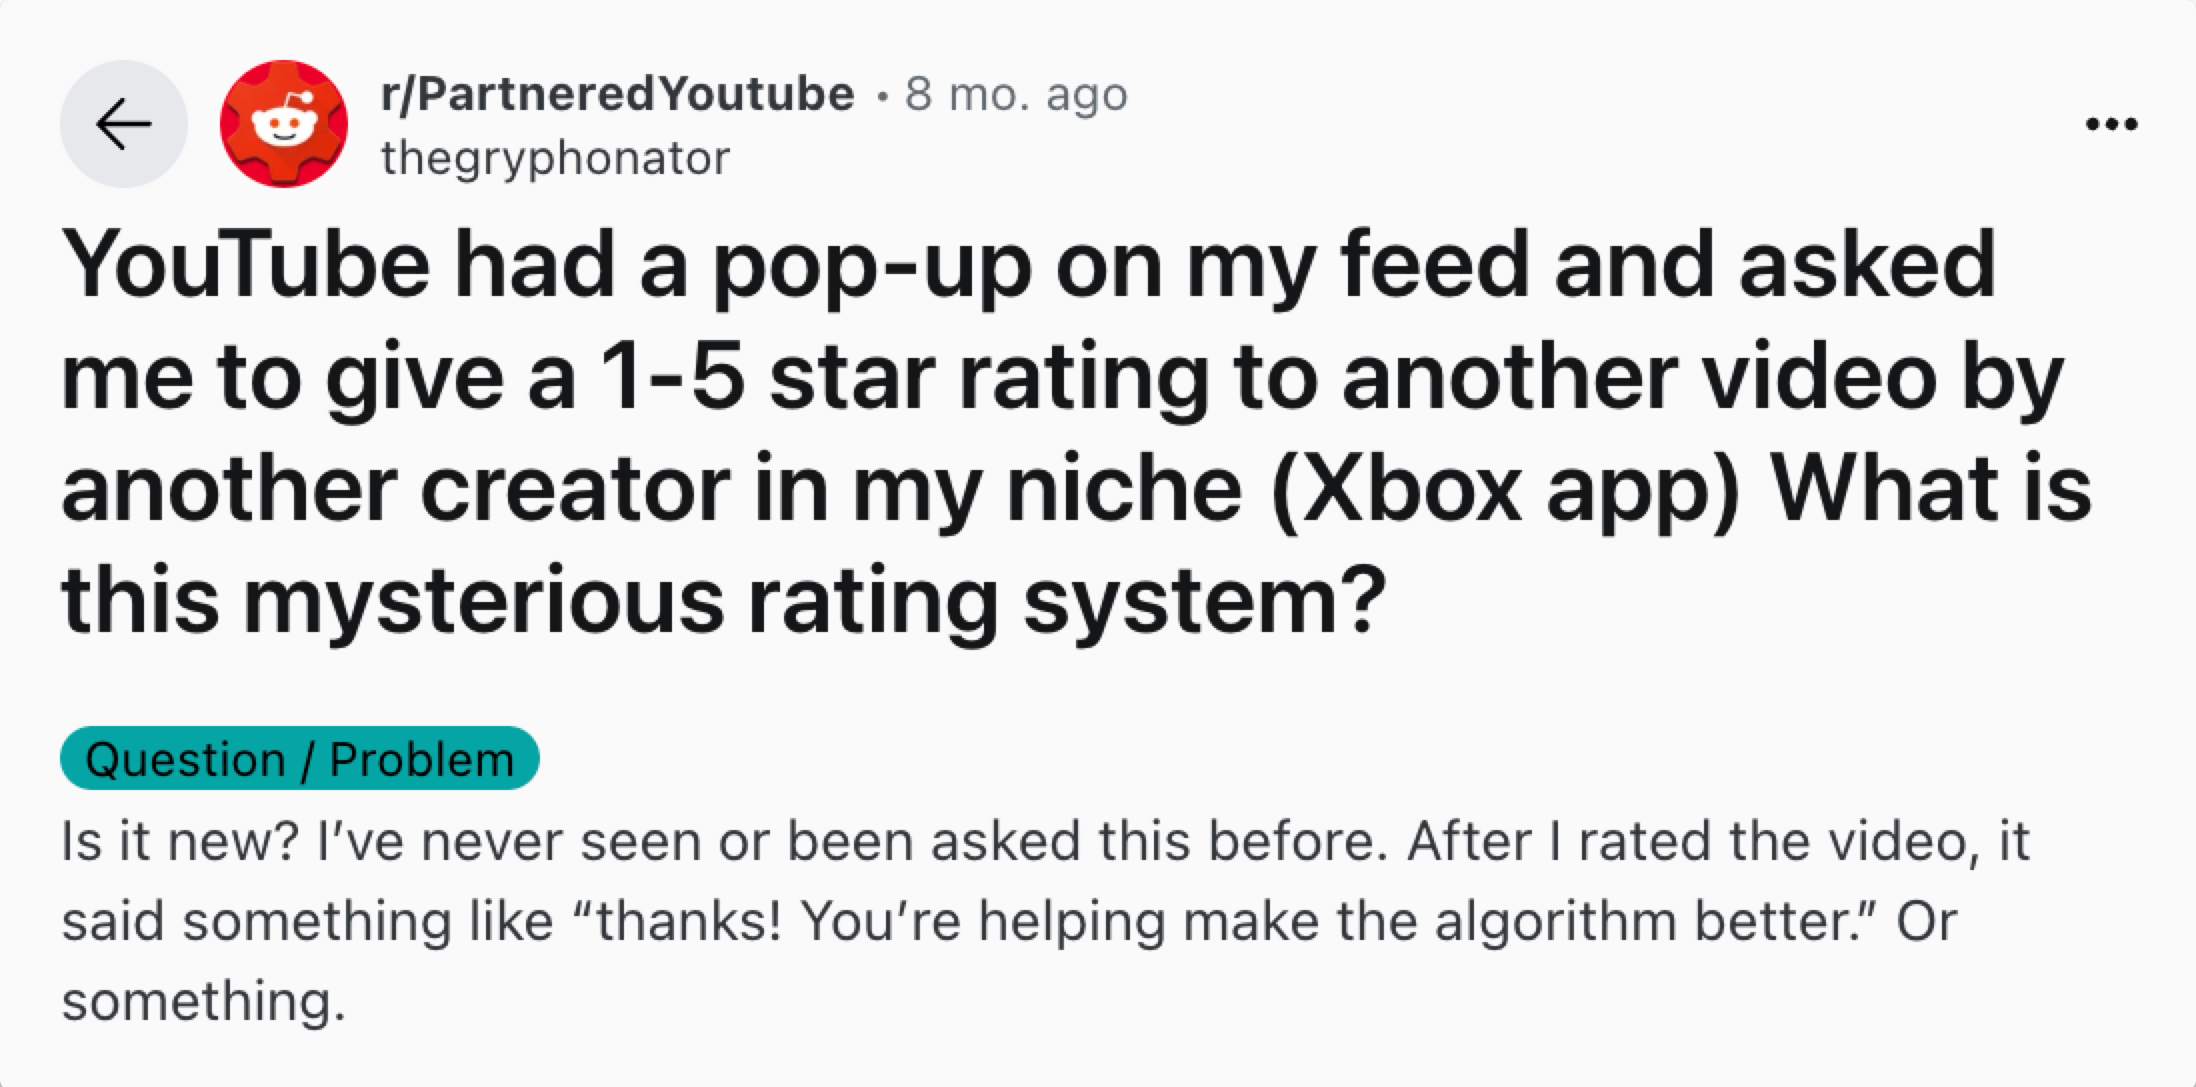
Task: Click the username under the subreddit name
Action: pyautogui.click(x=556, y=156)
